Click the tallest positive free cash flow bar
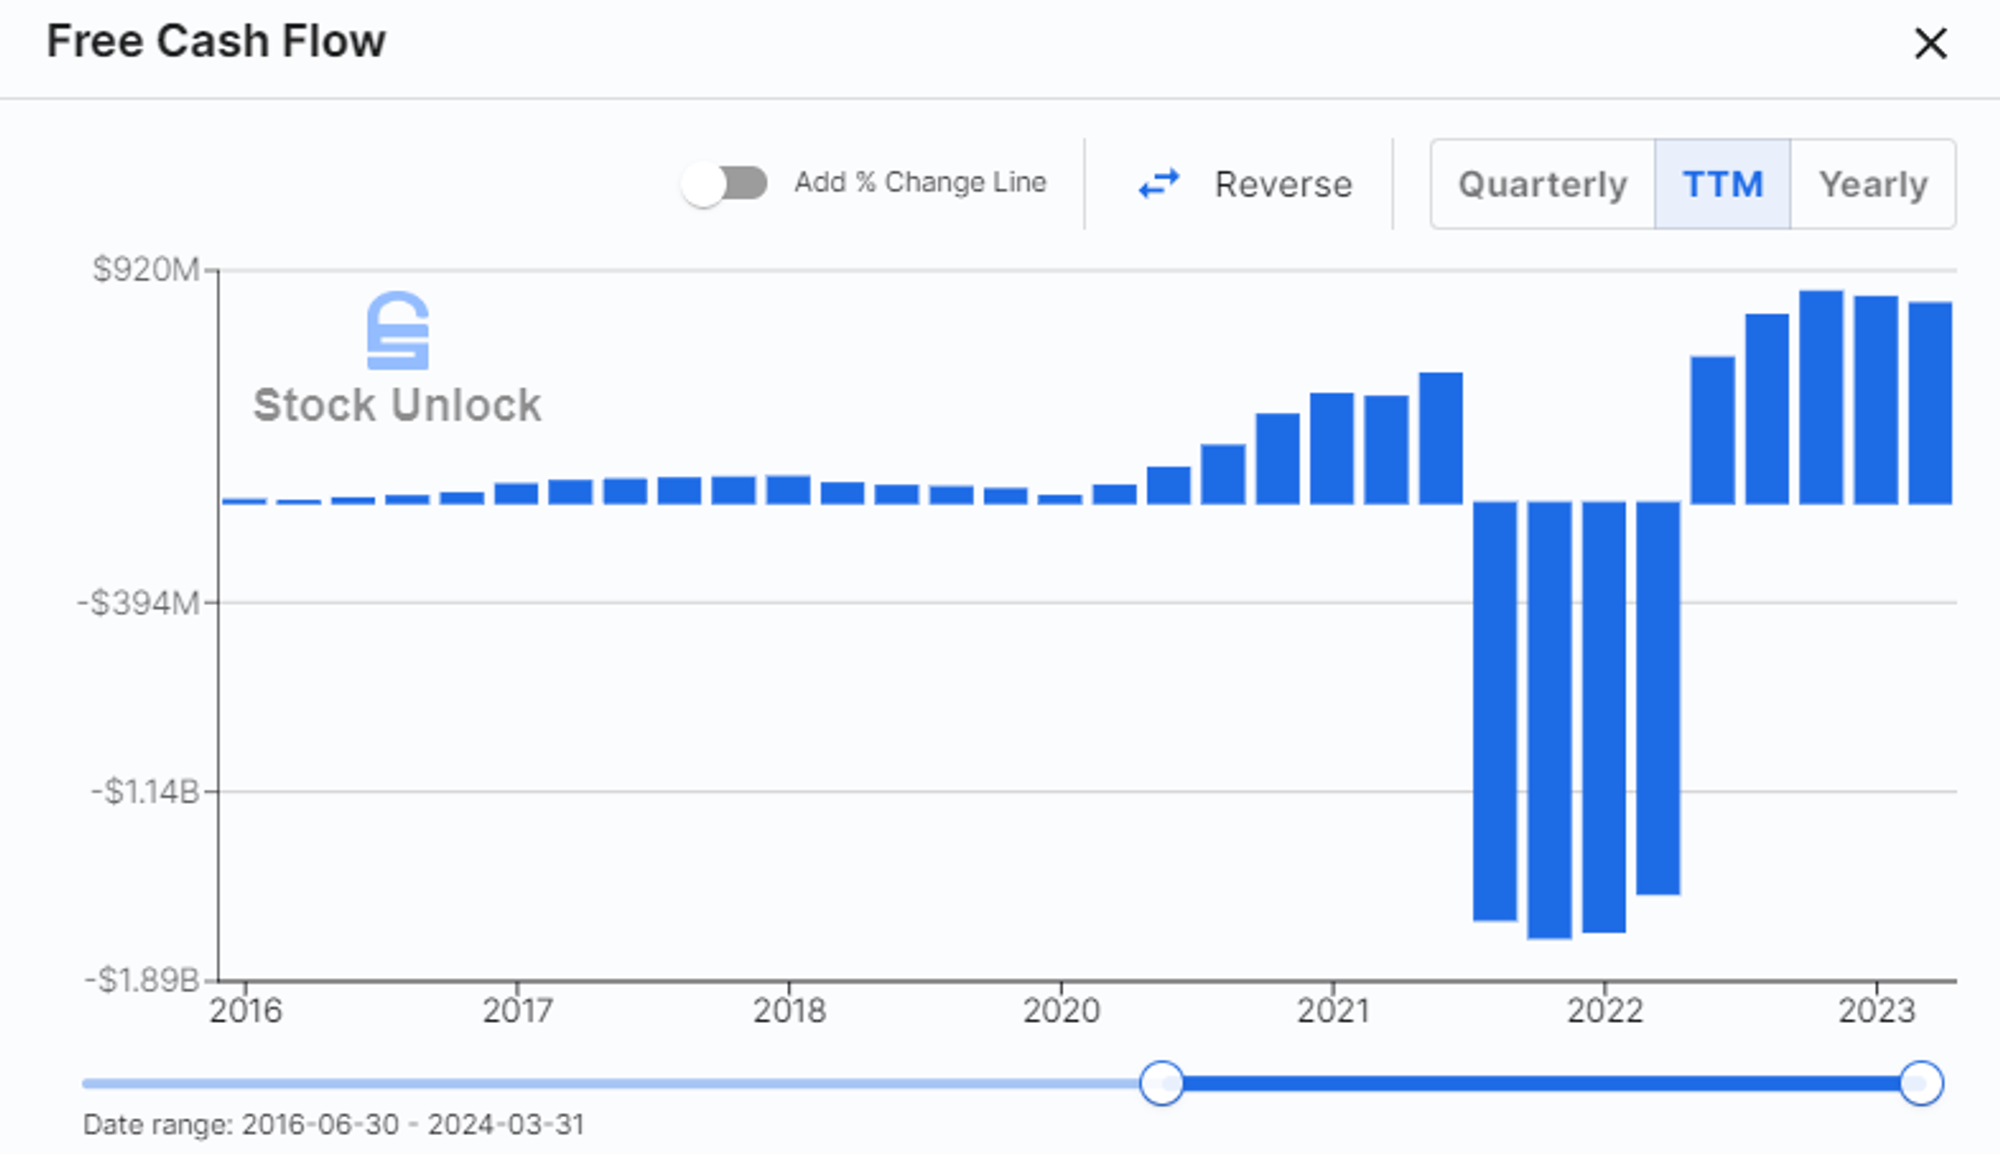 tap(1821, 397)
